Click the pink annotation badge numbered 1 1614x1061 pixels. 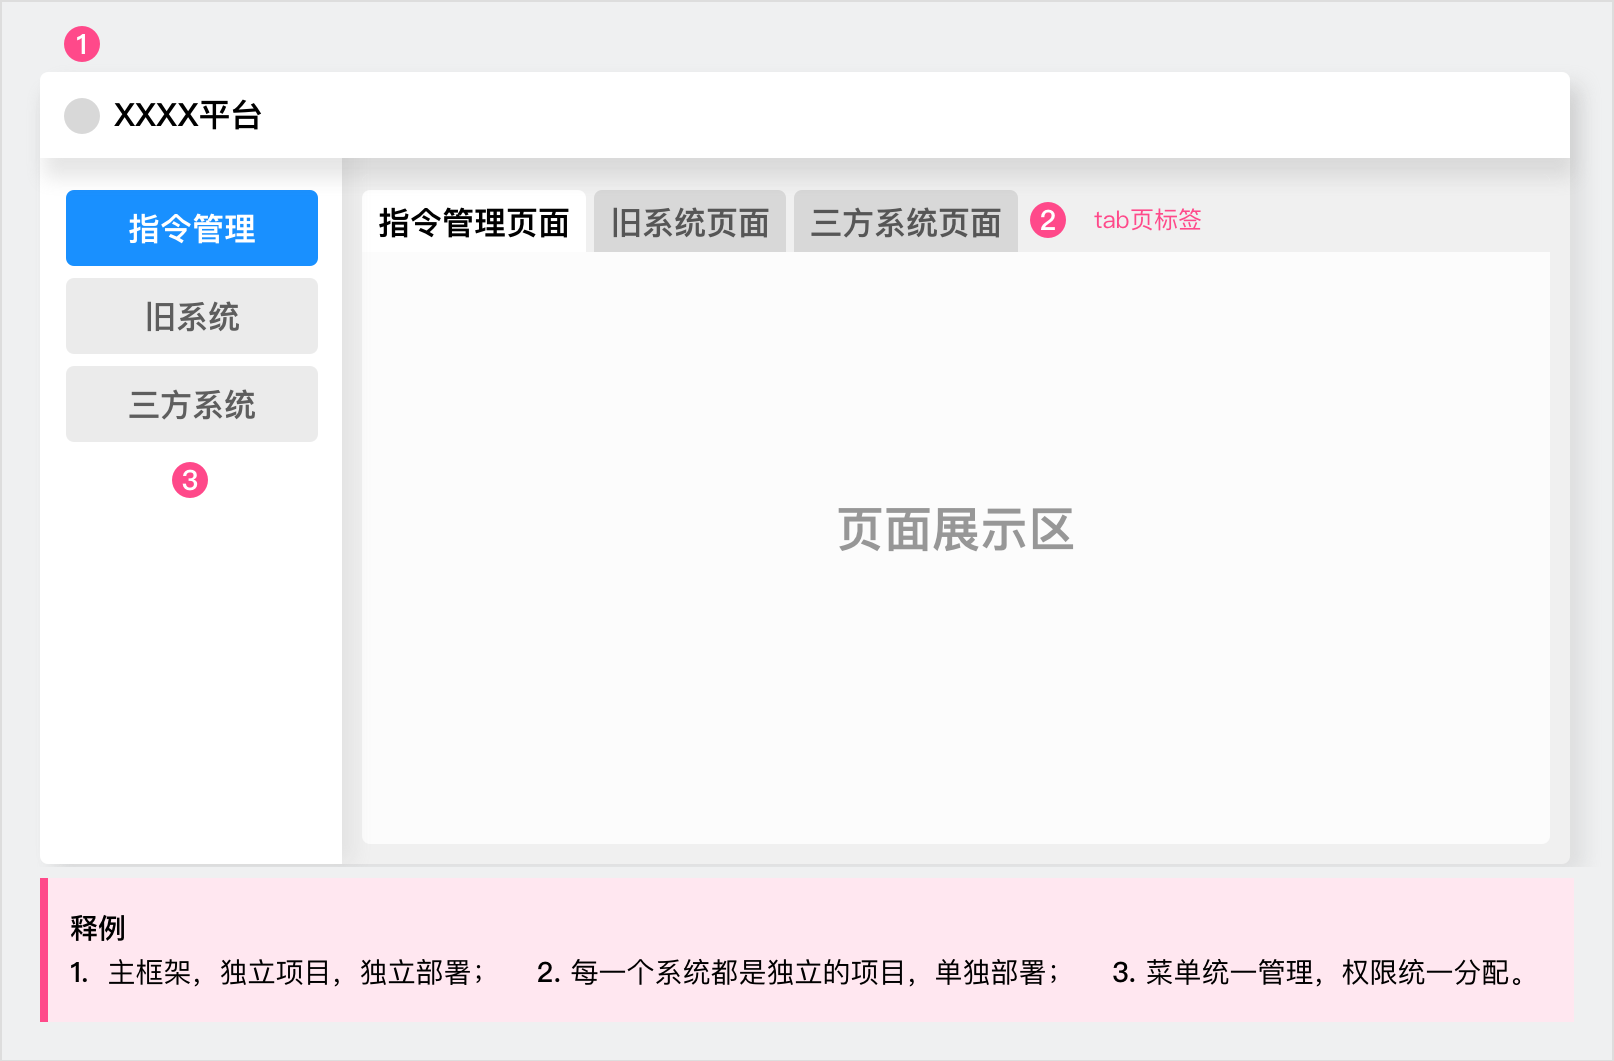pos(83,44)
